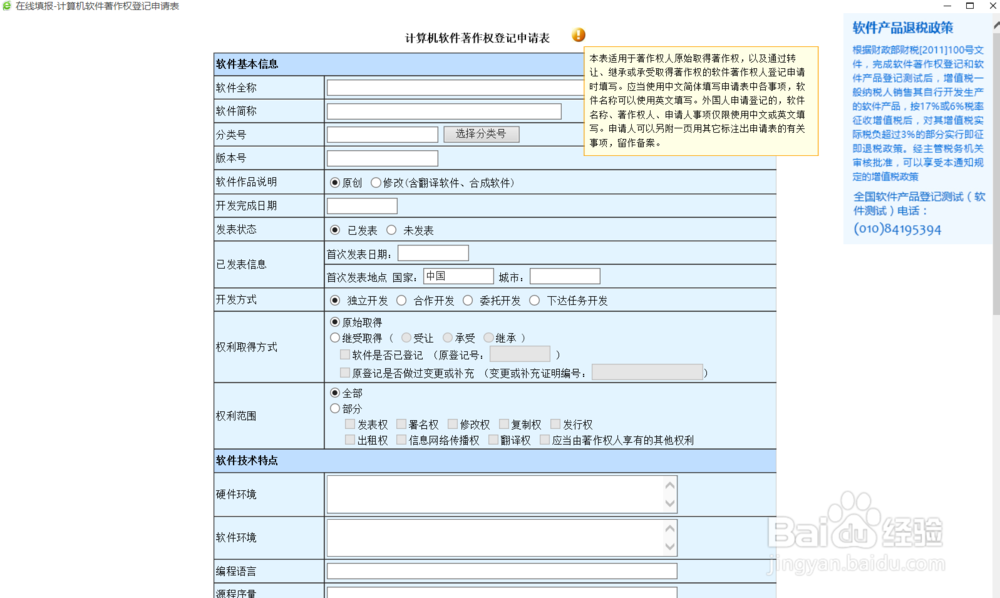Screen dimensions: 1000x598
Task: Check the 翻译权 checkbox
Action: [494, 439]
